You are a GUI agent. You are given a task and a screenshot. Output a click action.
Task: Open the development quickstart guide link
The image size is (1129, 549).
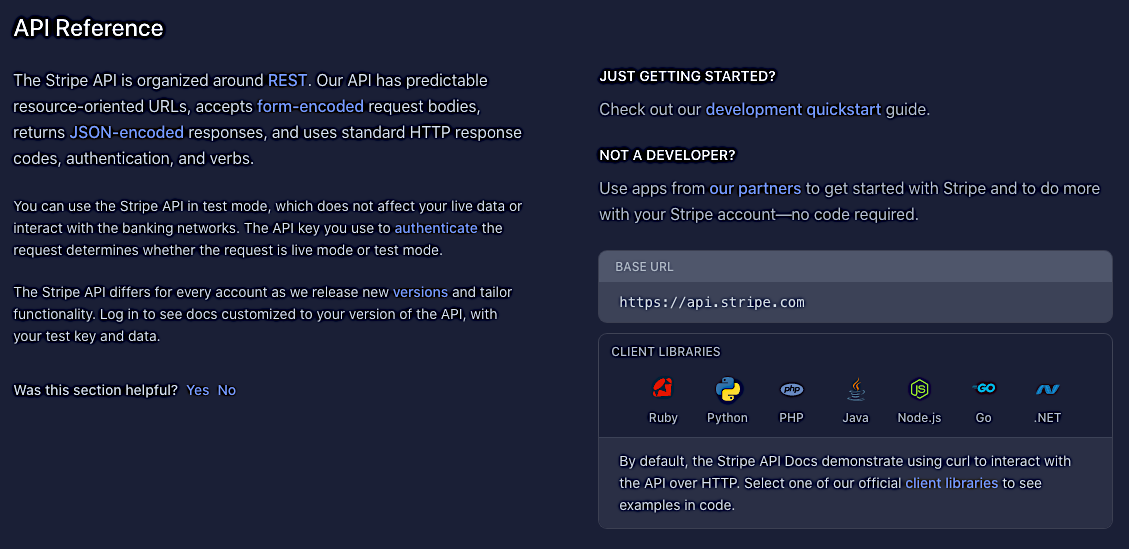(x=793, y=110)
